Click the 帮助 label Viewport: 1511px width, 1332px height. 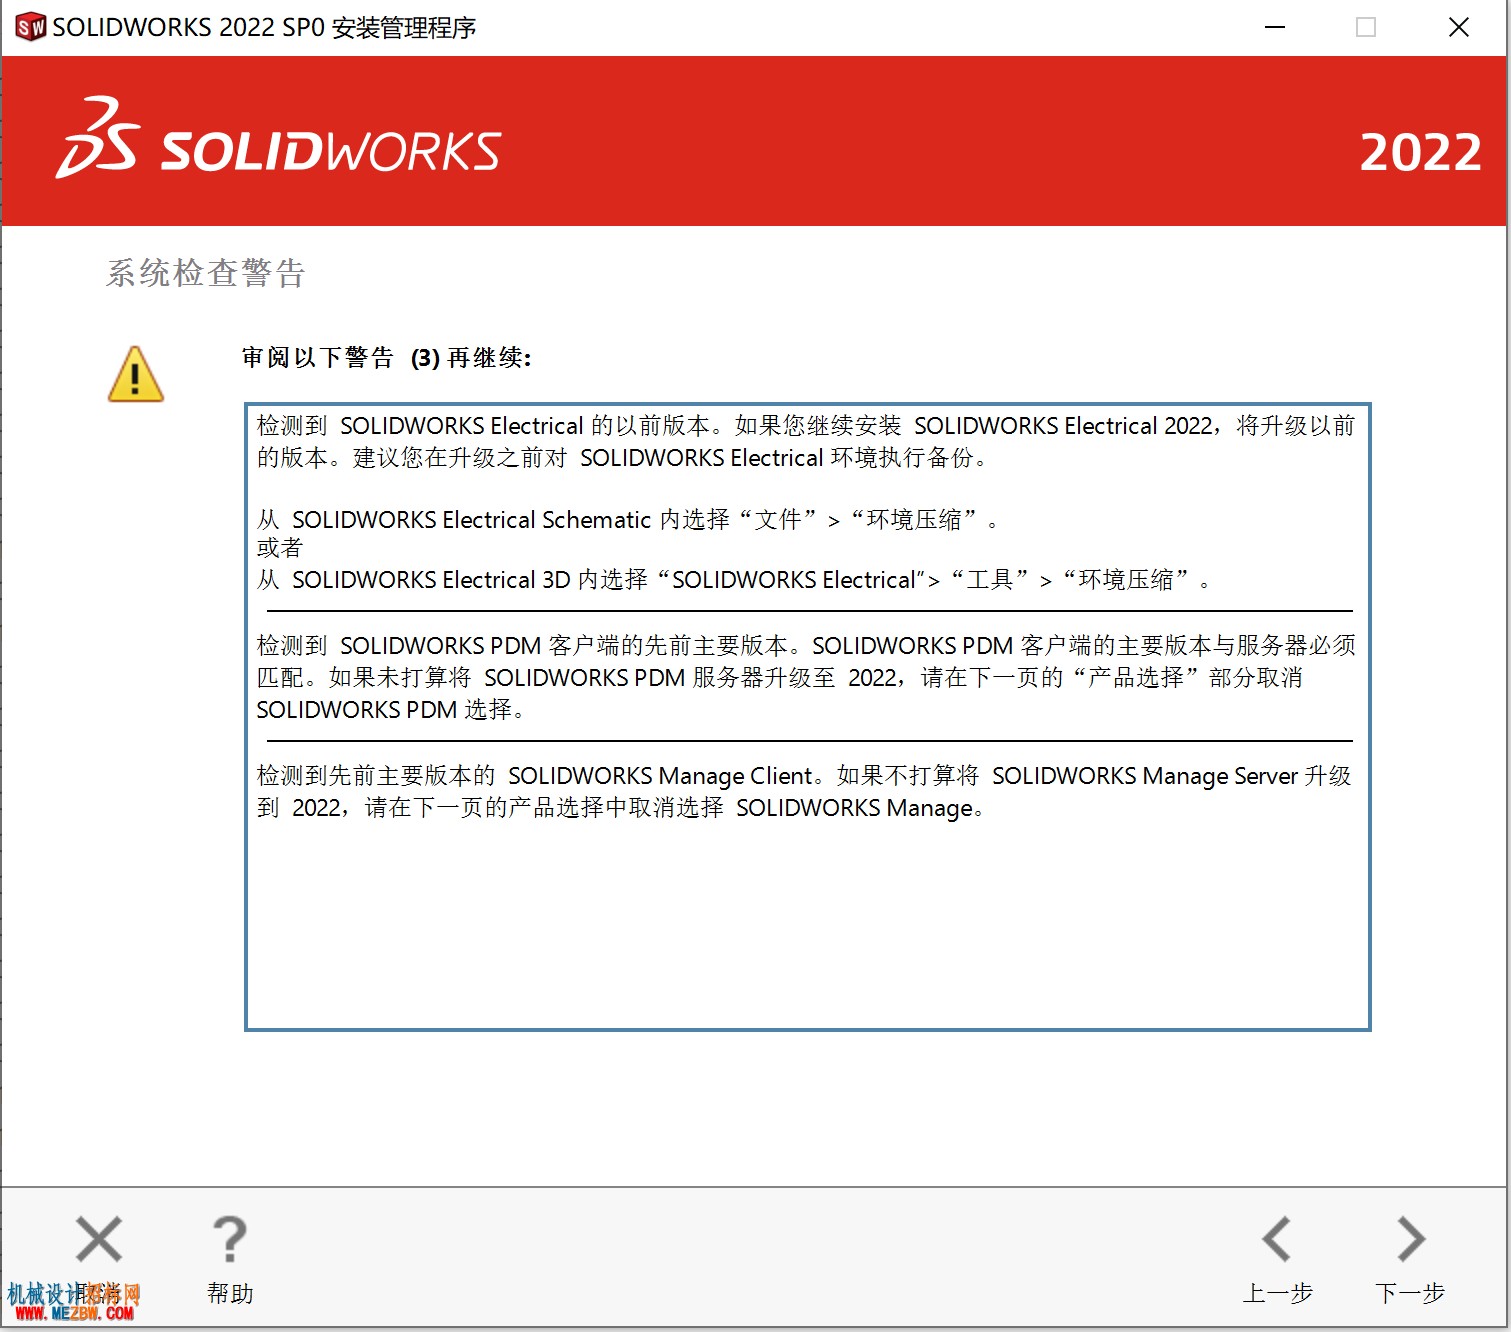pos(230,1293)
